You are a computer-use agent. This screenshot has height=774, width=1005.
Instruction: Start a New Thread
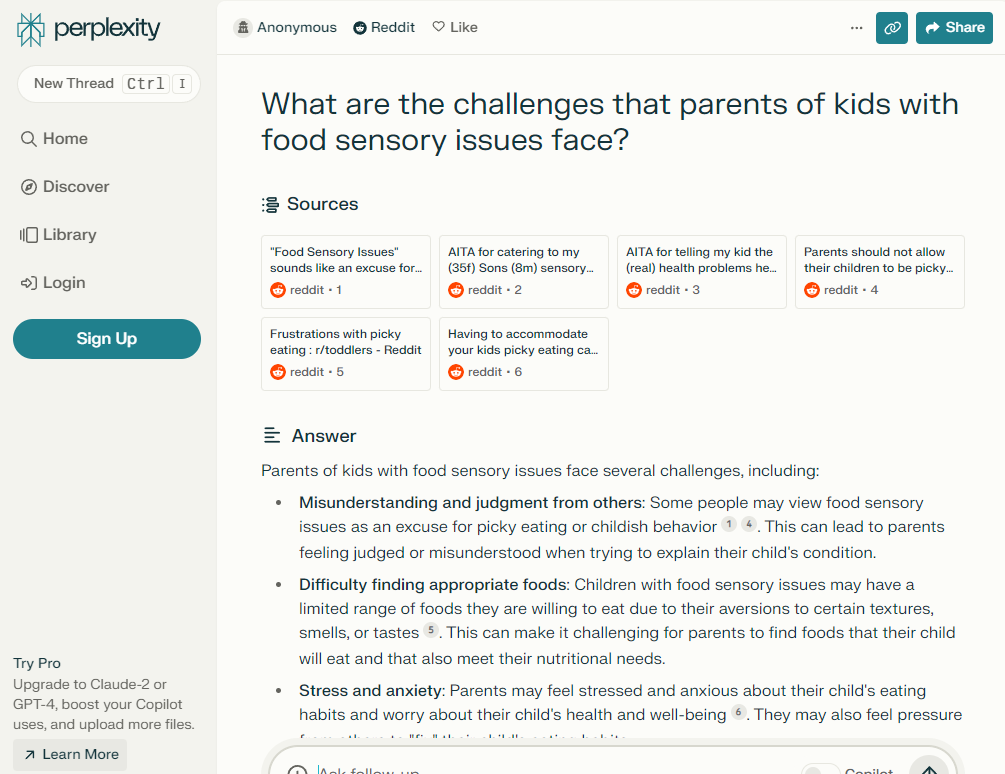(109, 84)
